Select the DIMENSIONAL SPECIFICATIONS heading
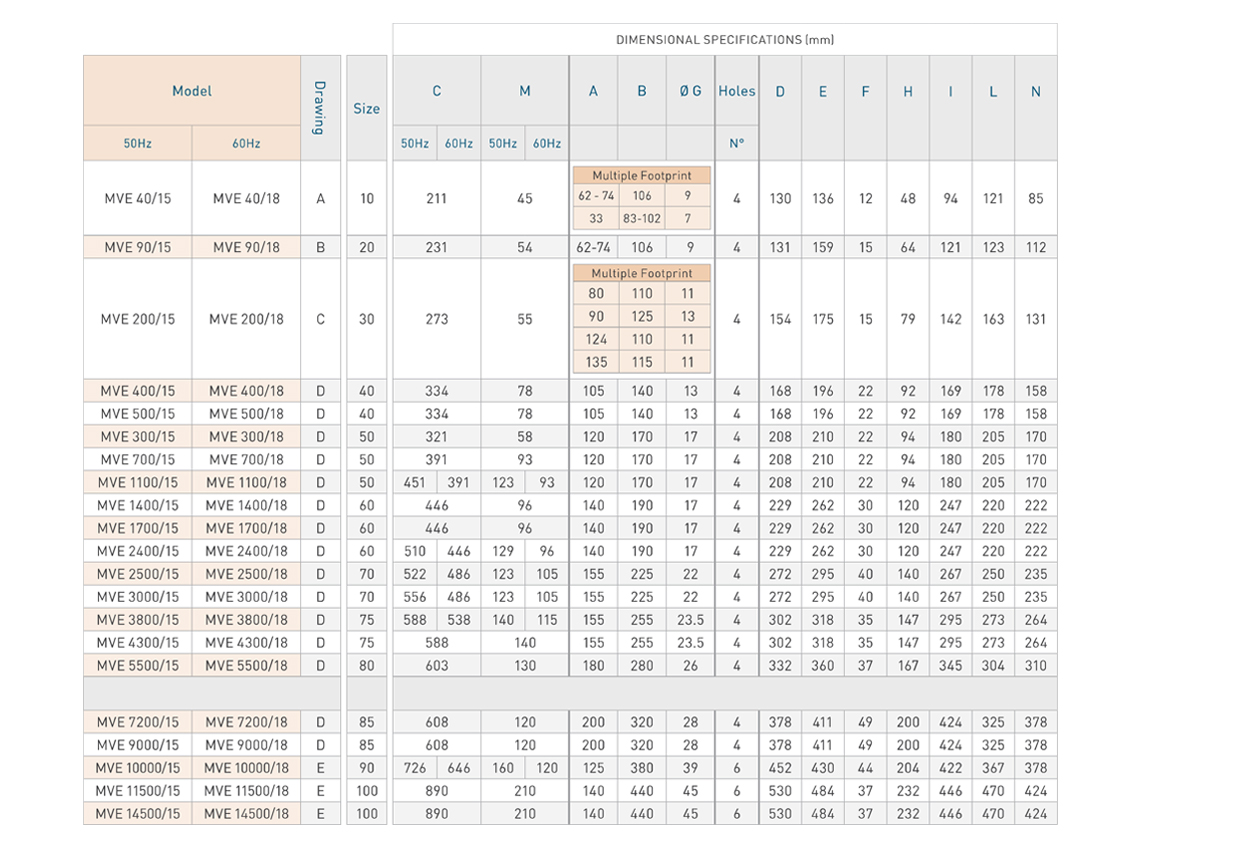Viewport: 1240px width, 866px height. coord(725,40)
